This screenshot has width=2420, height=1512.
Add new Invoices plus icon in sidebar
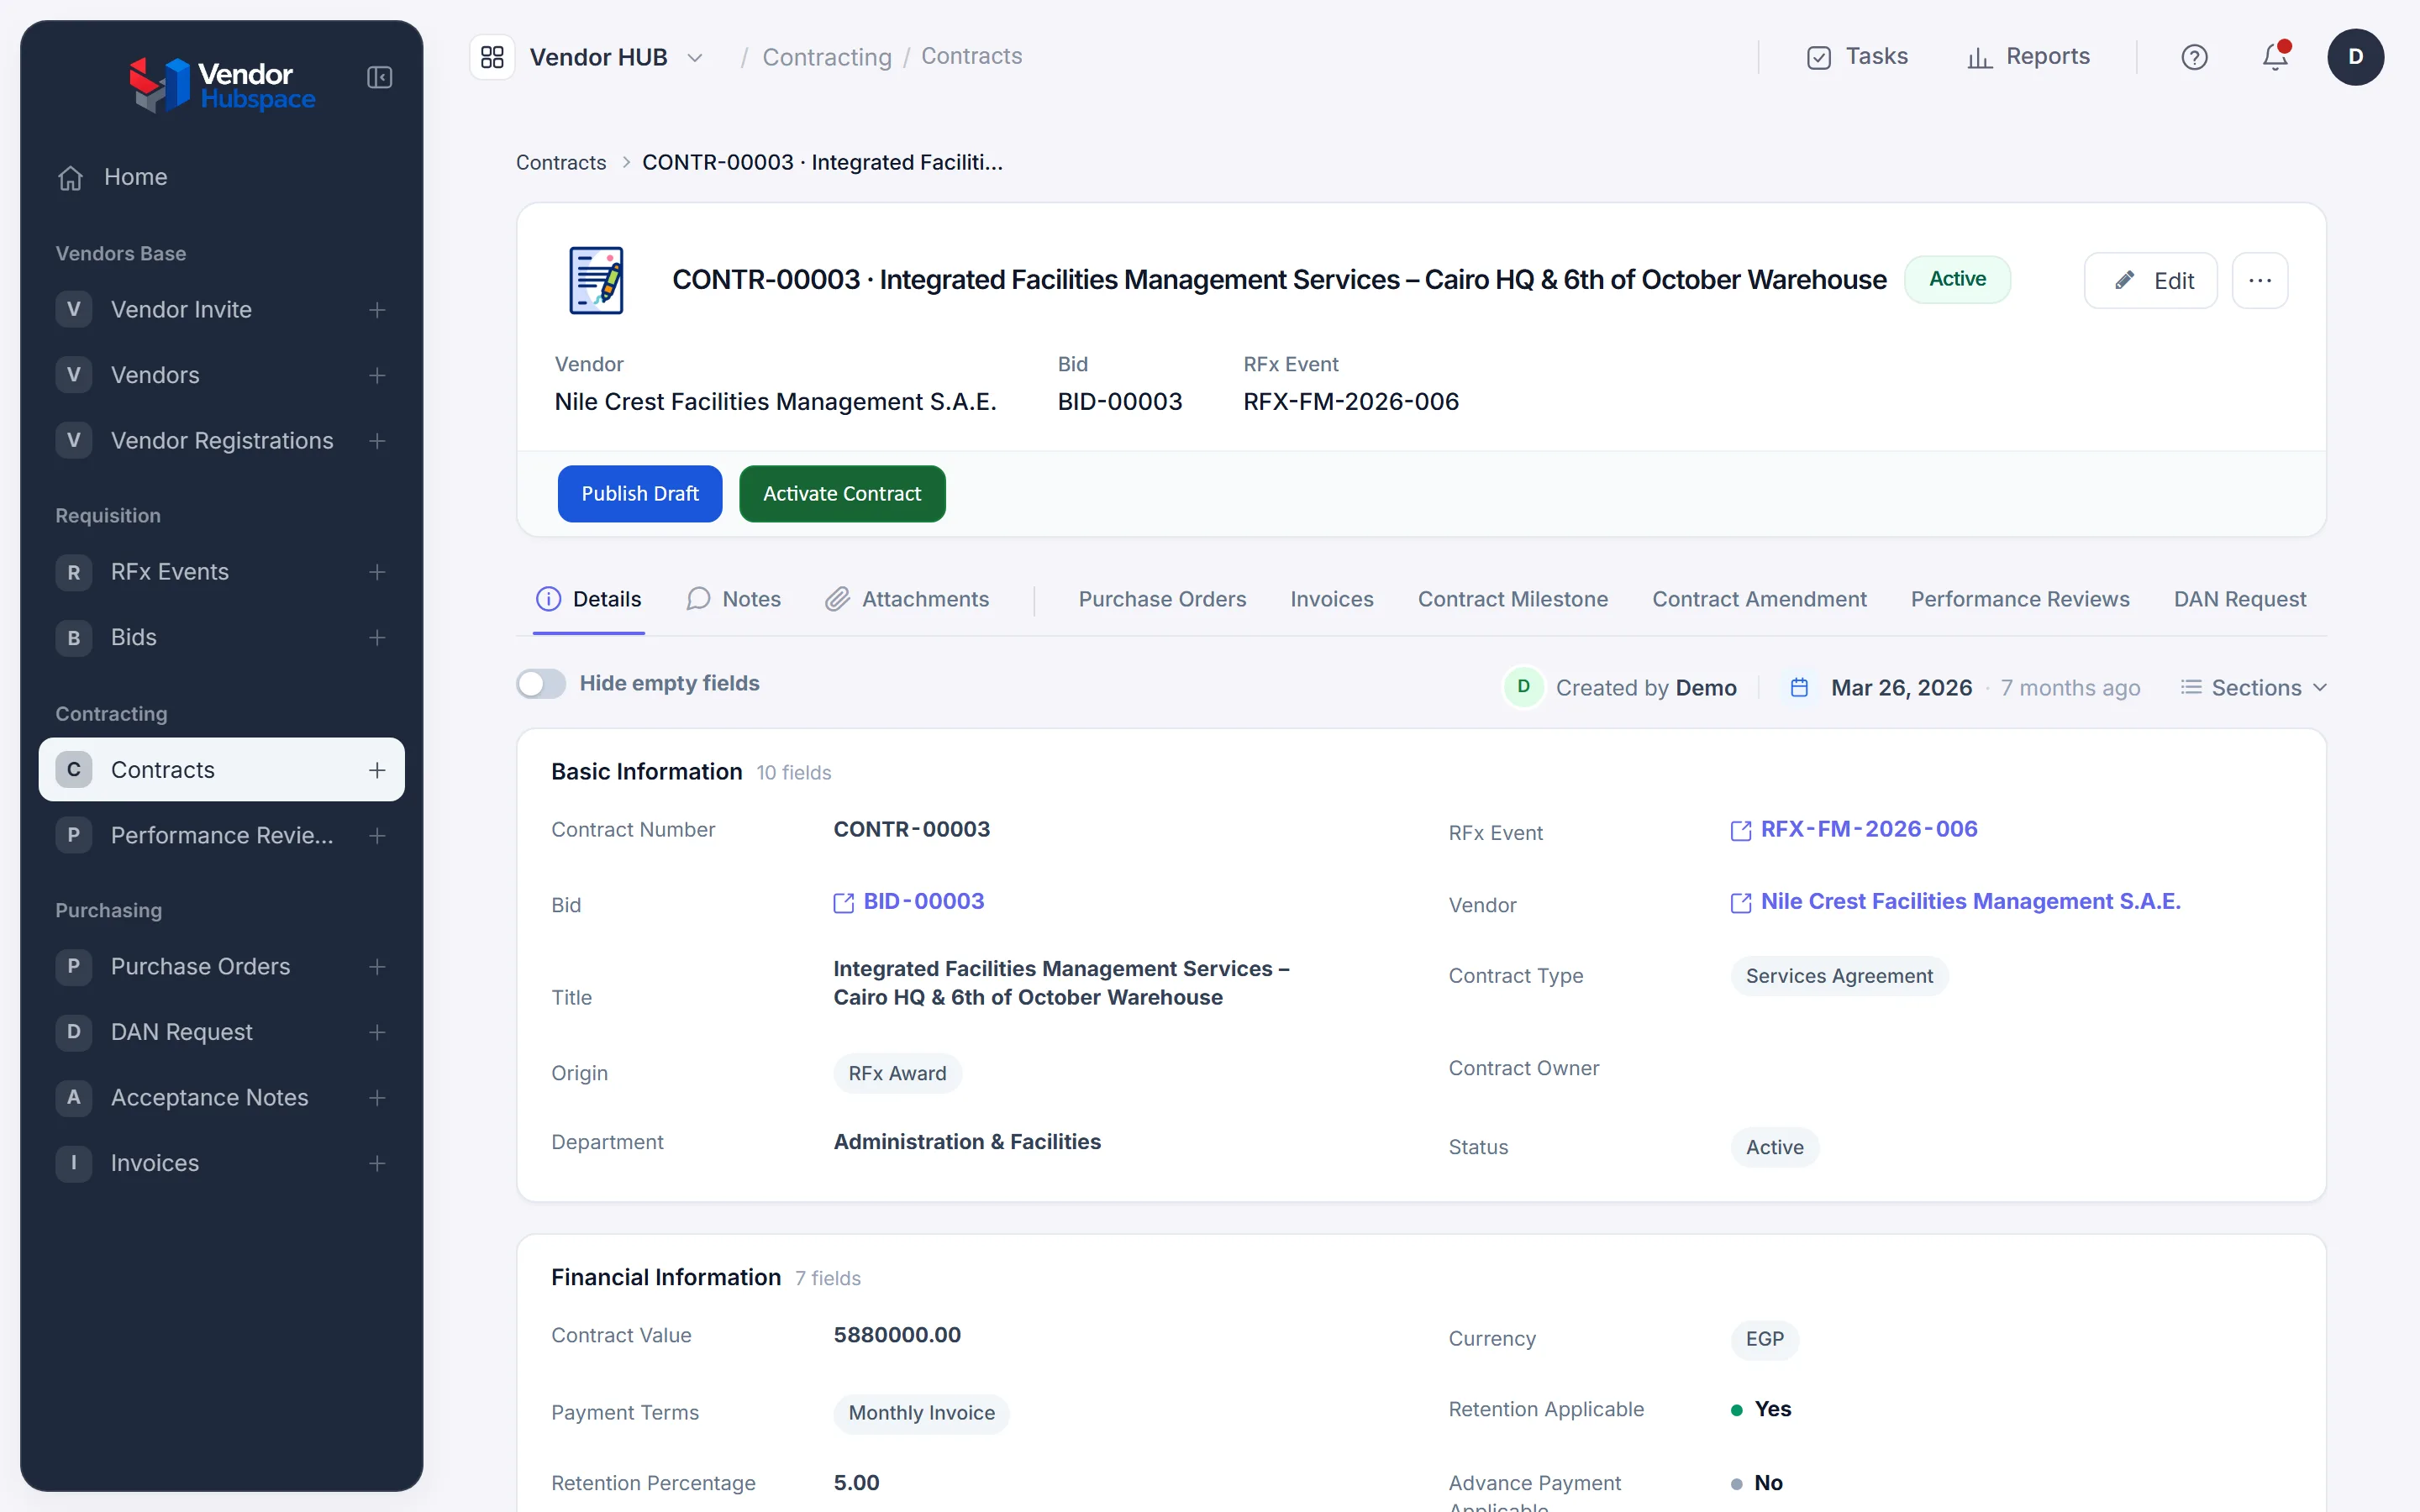click(x=377, y=1163)
